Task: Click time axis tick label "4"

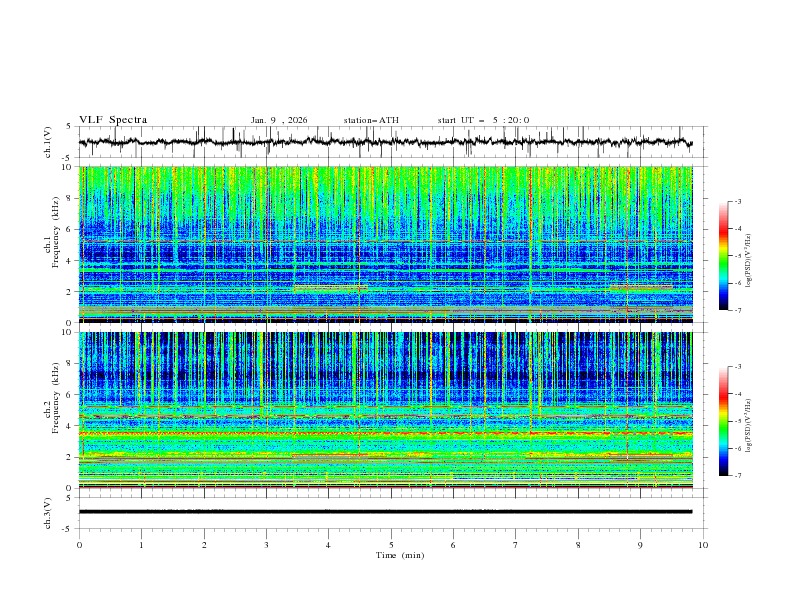Action: (328, 545)
